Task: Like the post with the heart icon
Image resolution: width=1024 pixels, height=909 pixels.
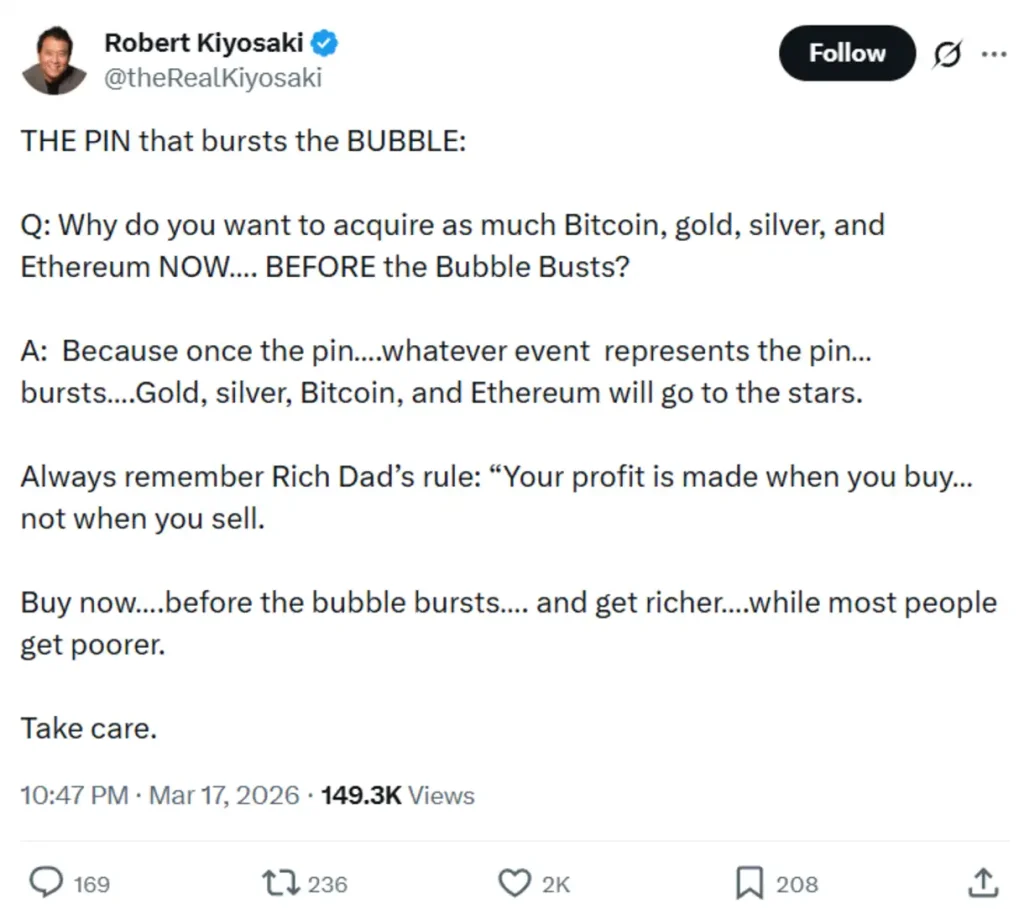Action: point(514,883)
